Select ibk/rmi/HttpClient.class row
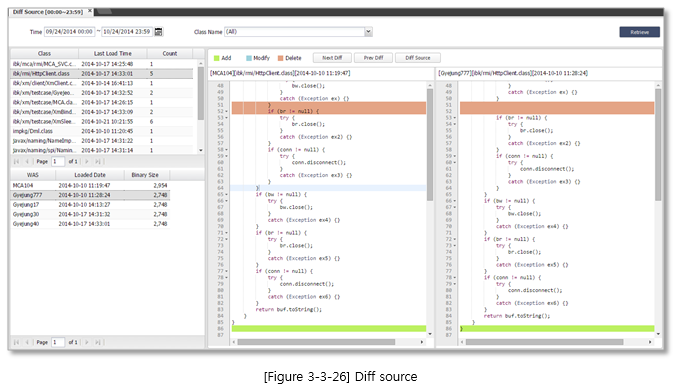Screen dimensions: 691x387 pos(102,74)
